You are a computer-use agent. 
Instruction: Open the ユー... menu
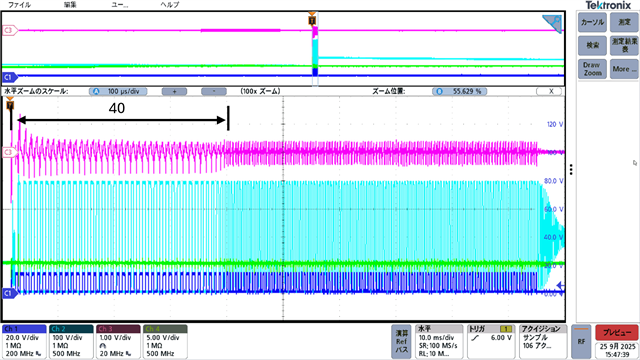point(120,4)
